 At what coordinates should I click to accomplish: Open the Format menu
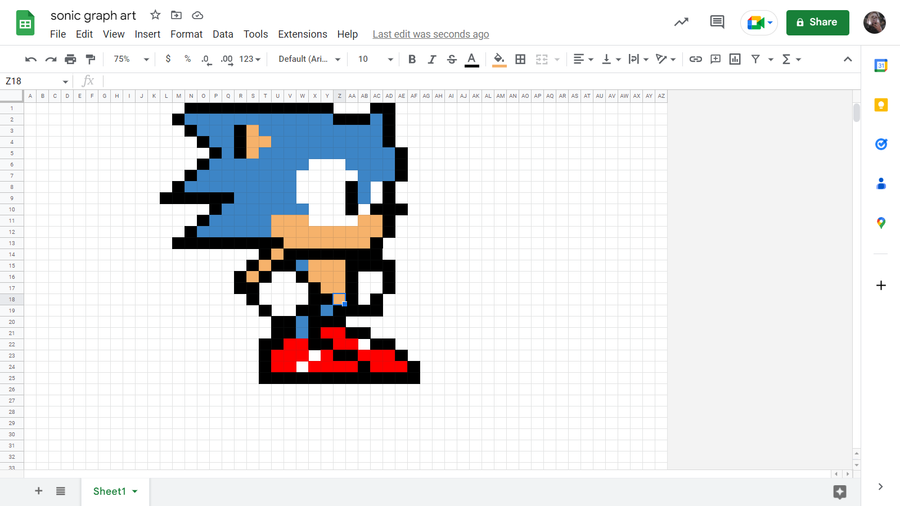[187, 34]
